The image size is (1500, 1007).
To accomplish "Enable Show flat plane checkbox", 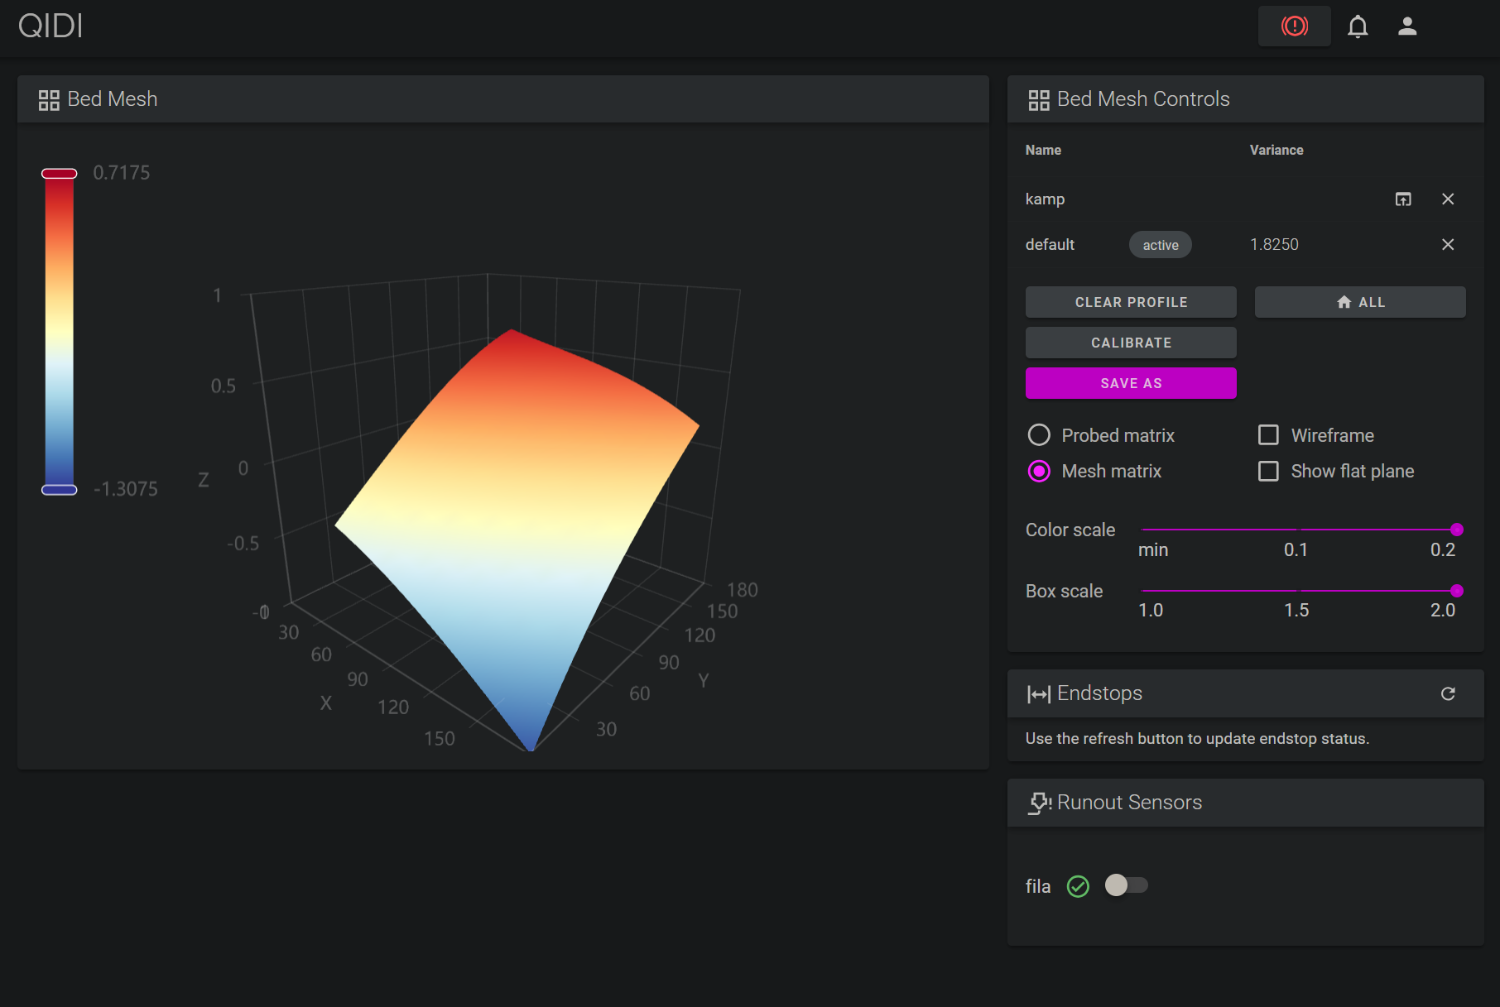I will (1268, 471).
